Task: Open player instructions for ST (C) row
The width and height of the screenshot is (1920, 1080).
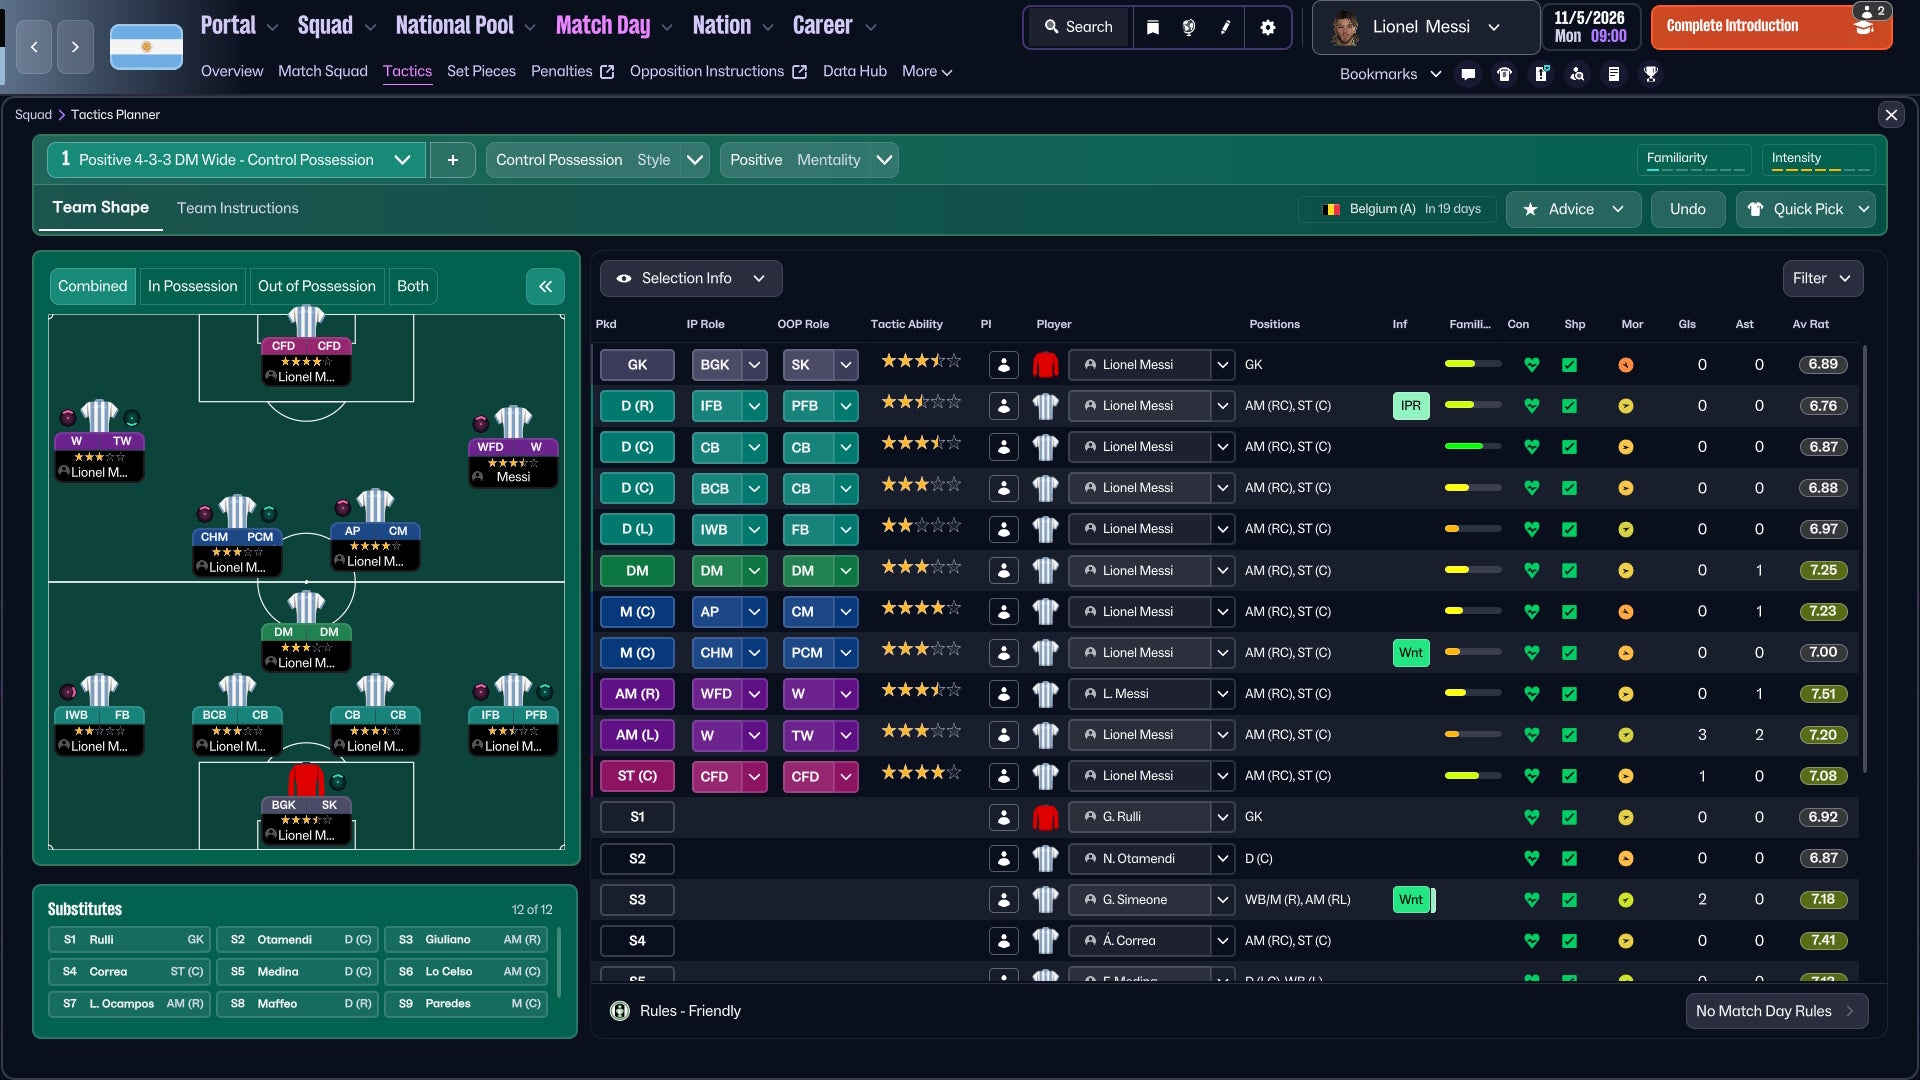Action: tap(1003, 776)
